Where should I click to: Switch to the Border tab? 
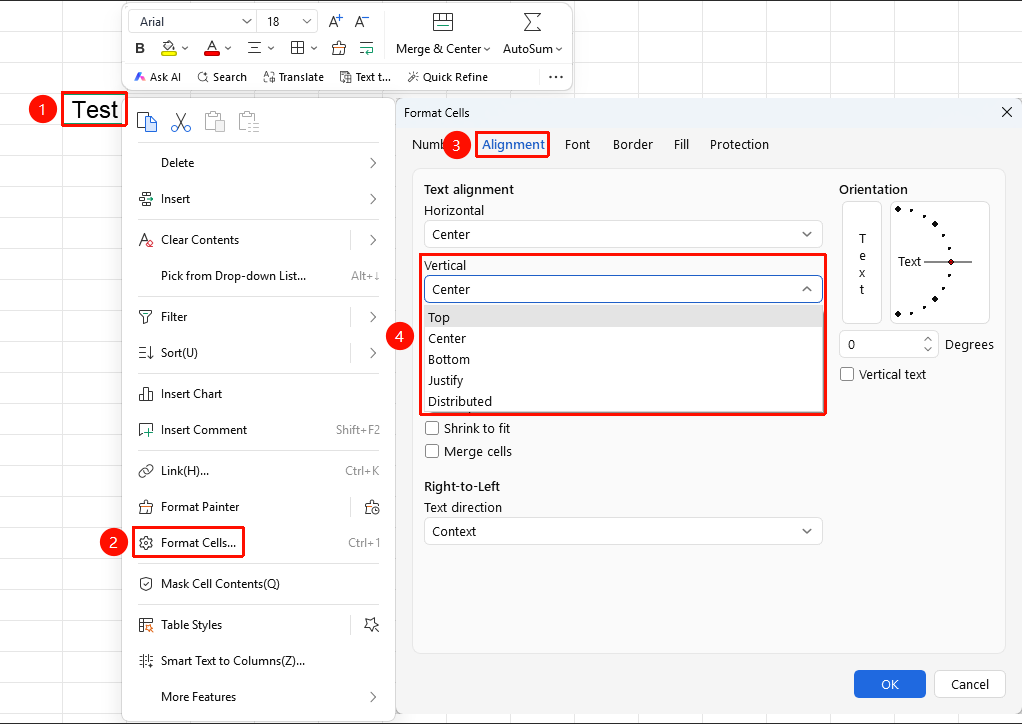(x=633, y=145)
